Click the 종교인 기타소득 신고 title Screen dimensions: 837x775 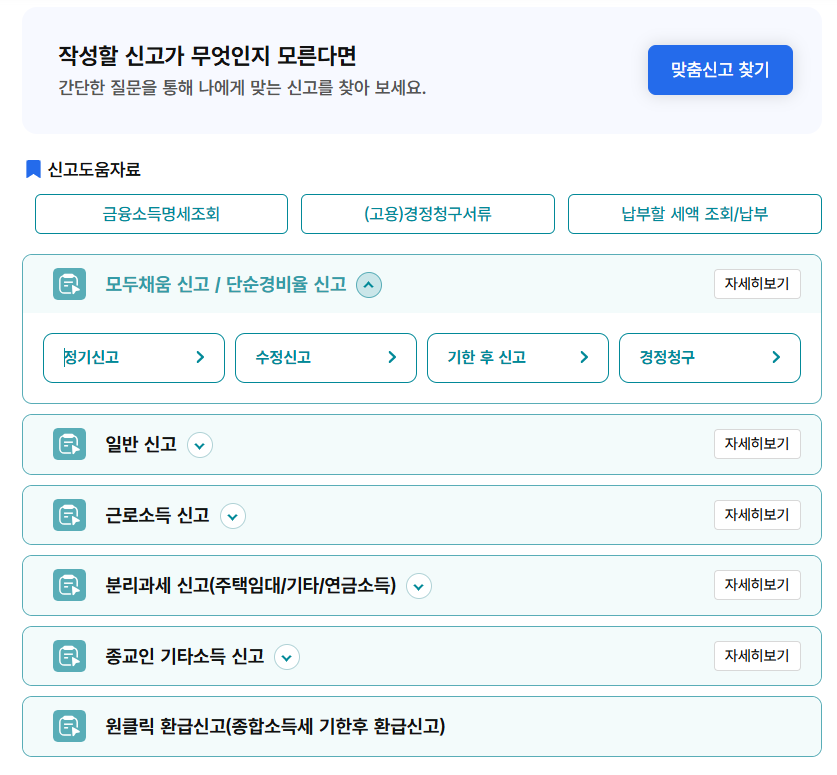click(x=185, y=656)
